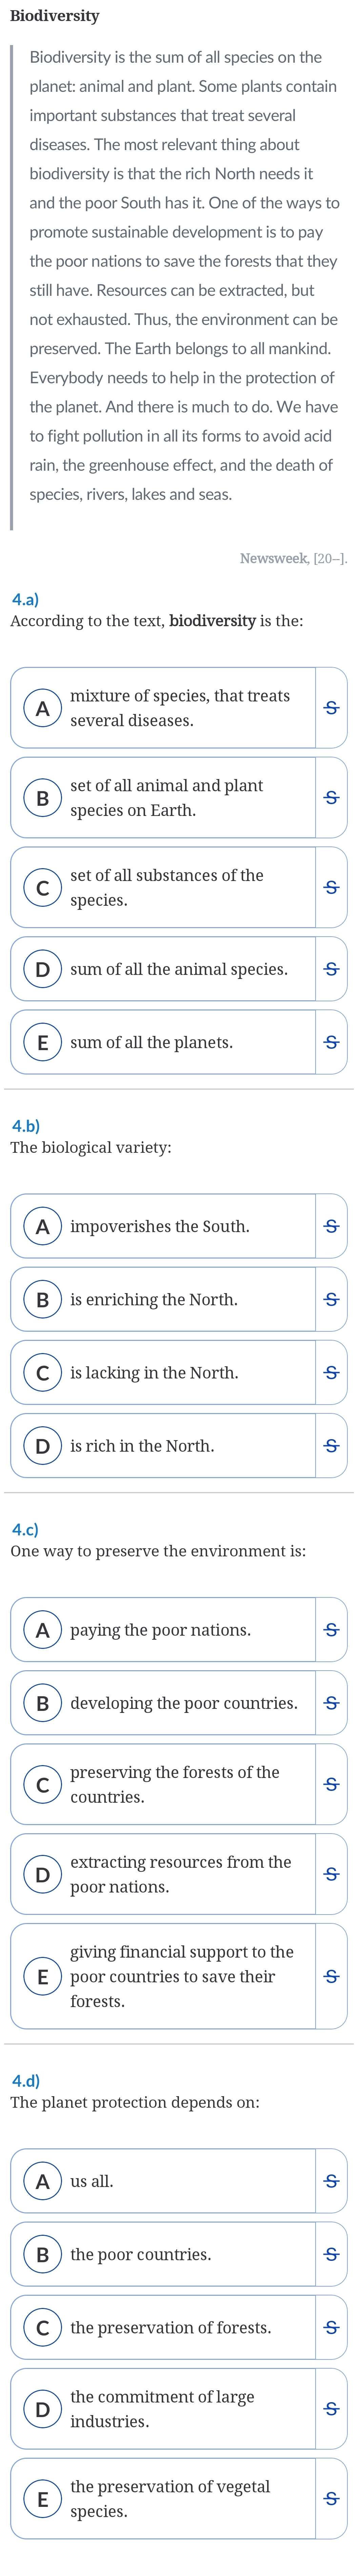Click the Biodiversity heading
This screenshot has height=2576, width=362.
pyautogui.click(x=55, y=16)
